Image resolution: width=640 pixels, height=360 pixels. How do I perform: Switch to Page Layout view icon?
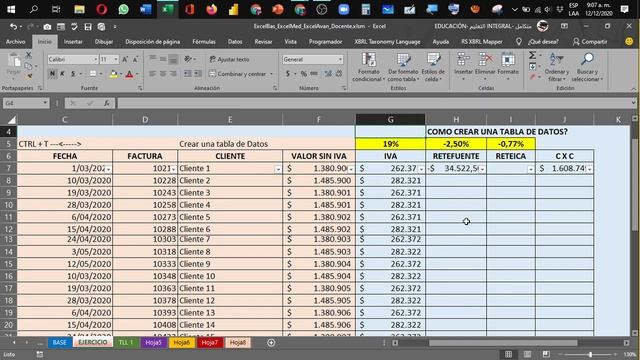click(527, 354)
